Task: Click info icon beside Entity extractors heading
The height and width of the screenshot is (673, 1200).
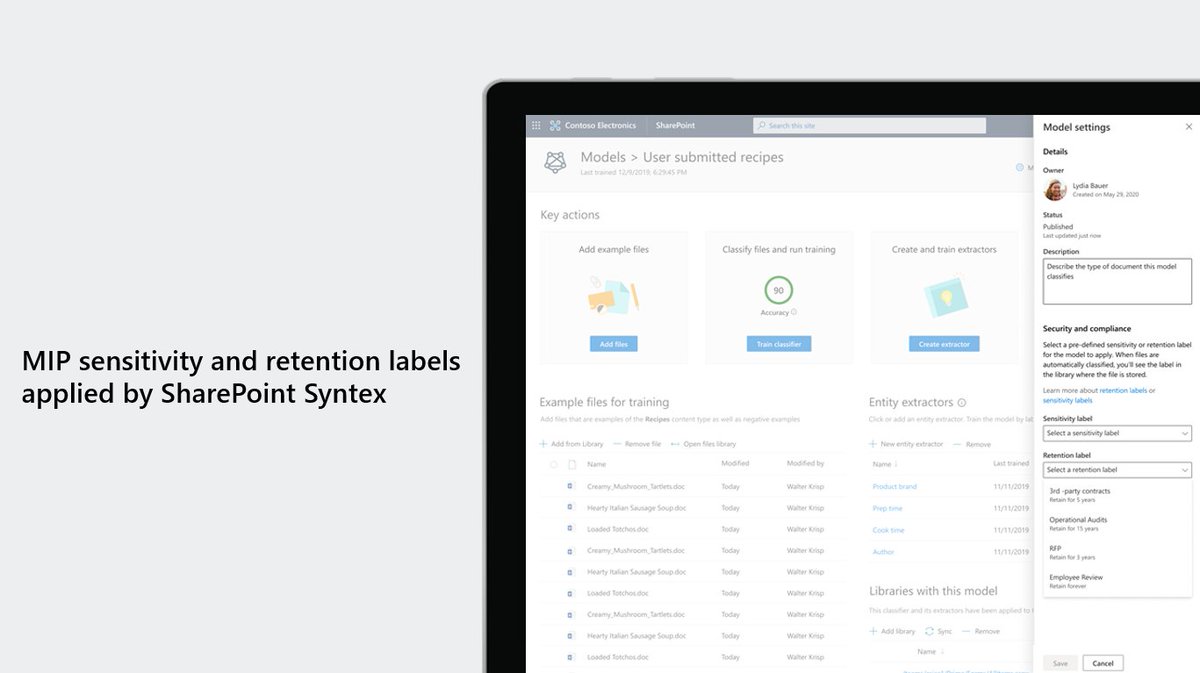Action: pyautogui.click(x=962, y=402)
